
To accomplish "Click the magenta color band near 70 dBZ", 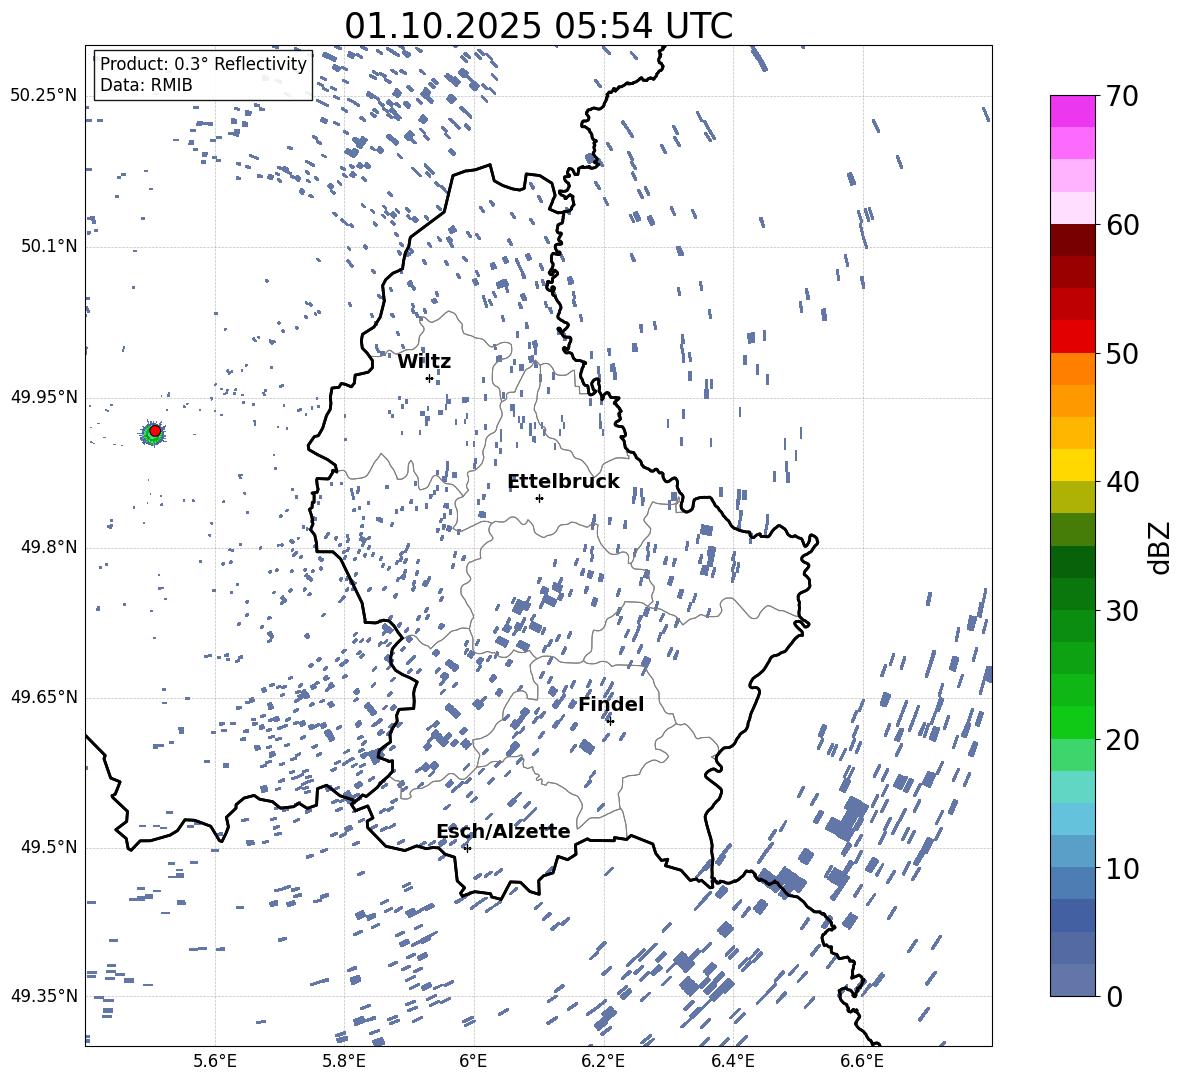I will [1072, 111].
